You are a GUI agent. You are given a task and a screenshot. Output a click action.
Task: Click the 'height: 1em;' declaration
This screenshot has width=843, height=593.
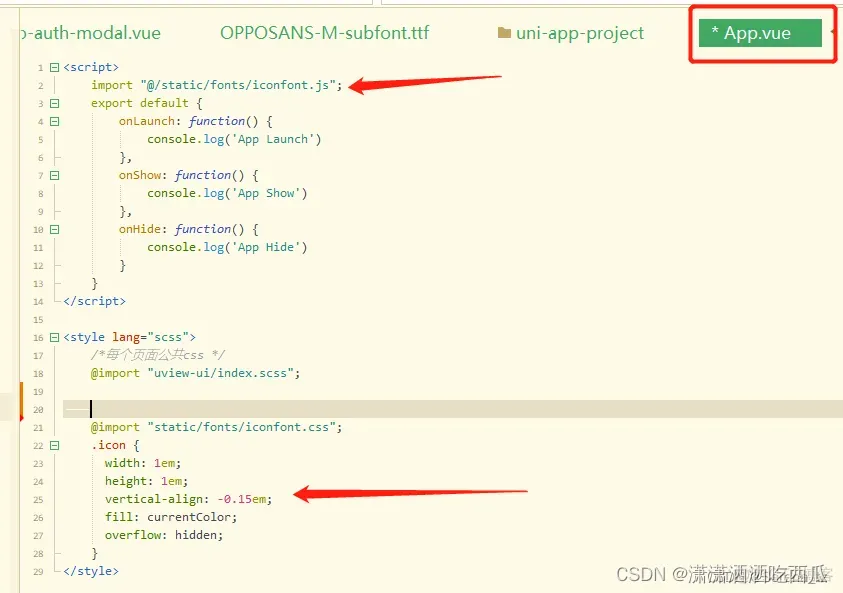click(146, 481)
